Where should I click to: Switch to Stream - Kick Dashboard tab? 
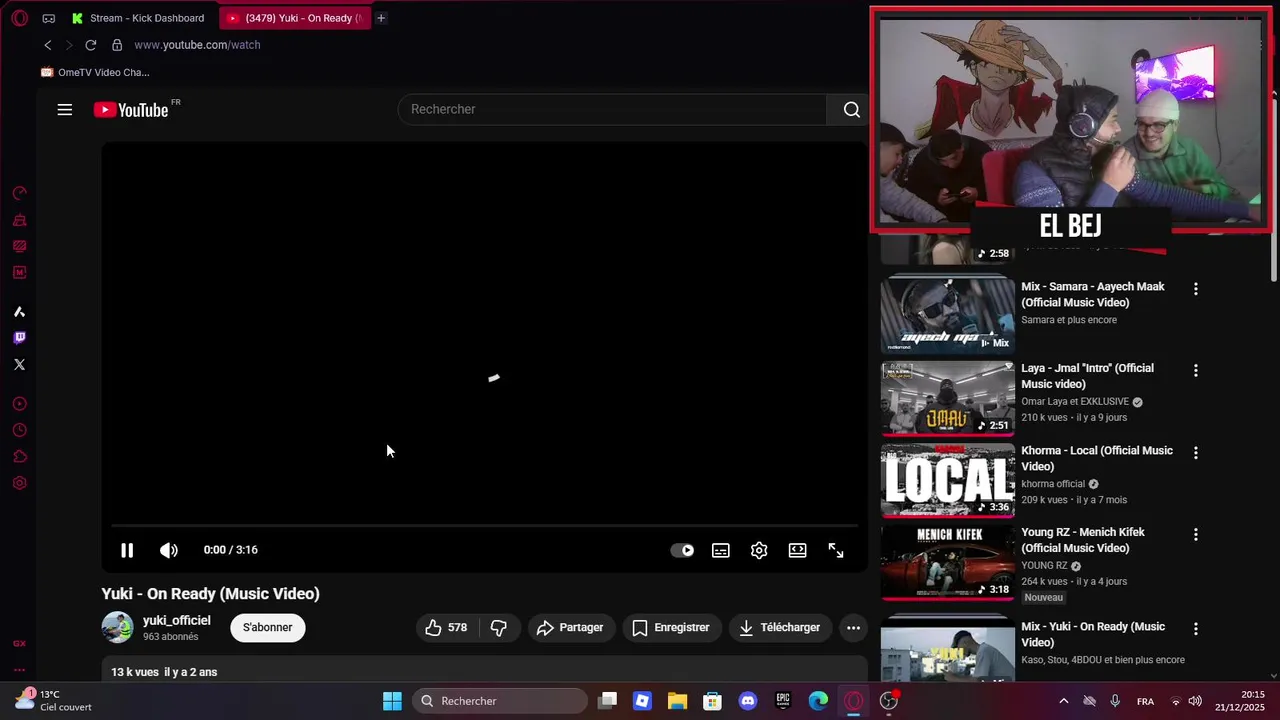point(137,18)
